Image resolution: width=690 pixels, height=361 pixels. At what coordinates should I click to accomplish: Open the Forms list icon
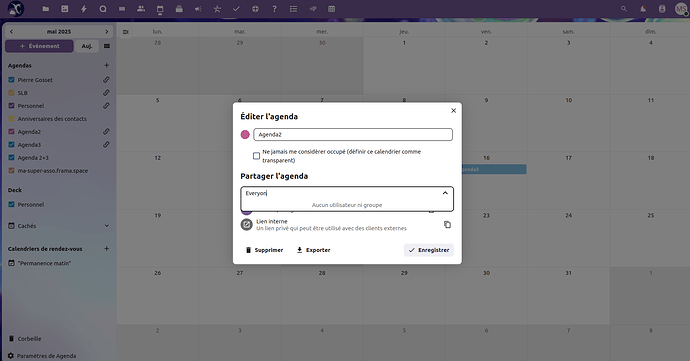coord(294,9)
